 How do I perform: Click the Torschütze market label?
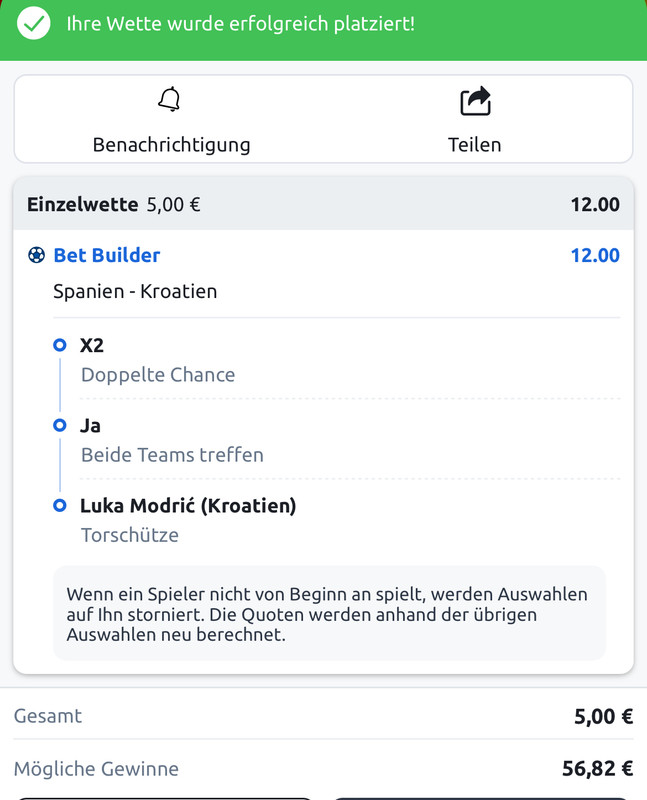pyautogui.click(x=130, y=535)
